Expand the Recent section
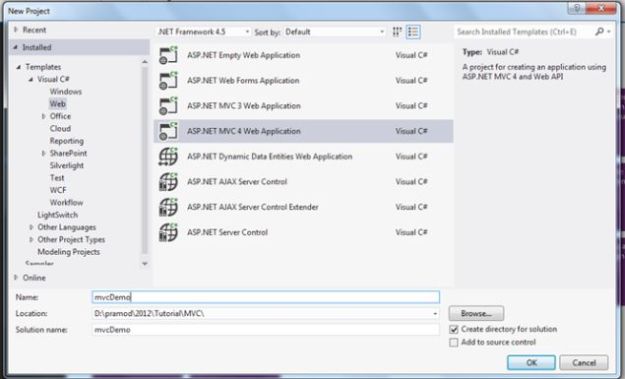This screenshot has height=379, width=625. (16, 29)
